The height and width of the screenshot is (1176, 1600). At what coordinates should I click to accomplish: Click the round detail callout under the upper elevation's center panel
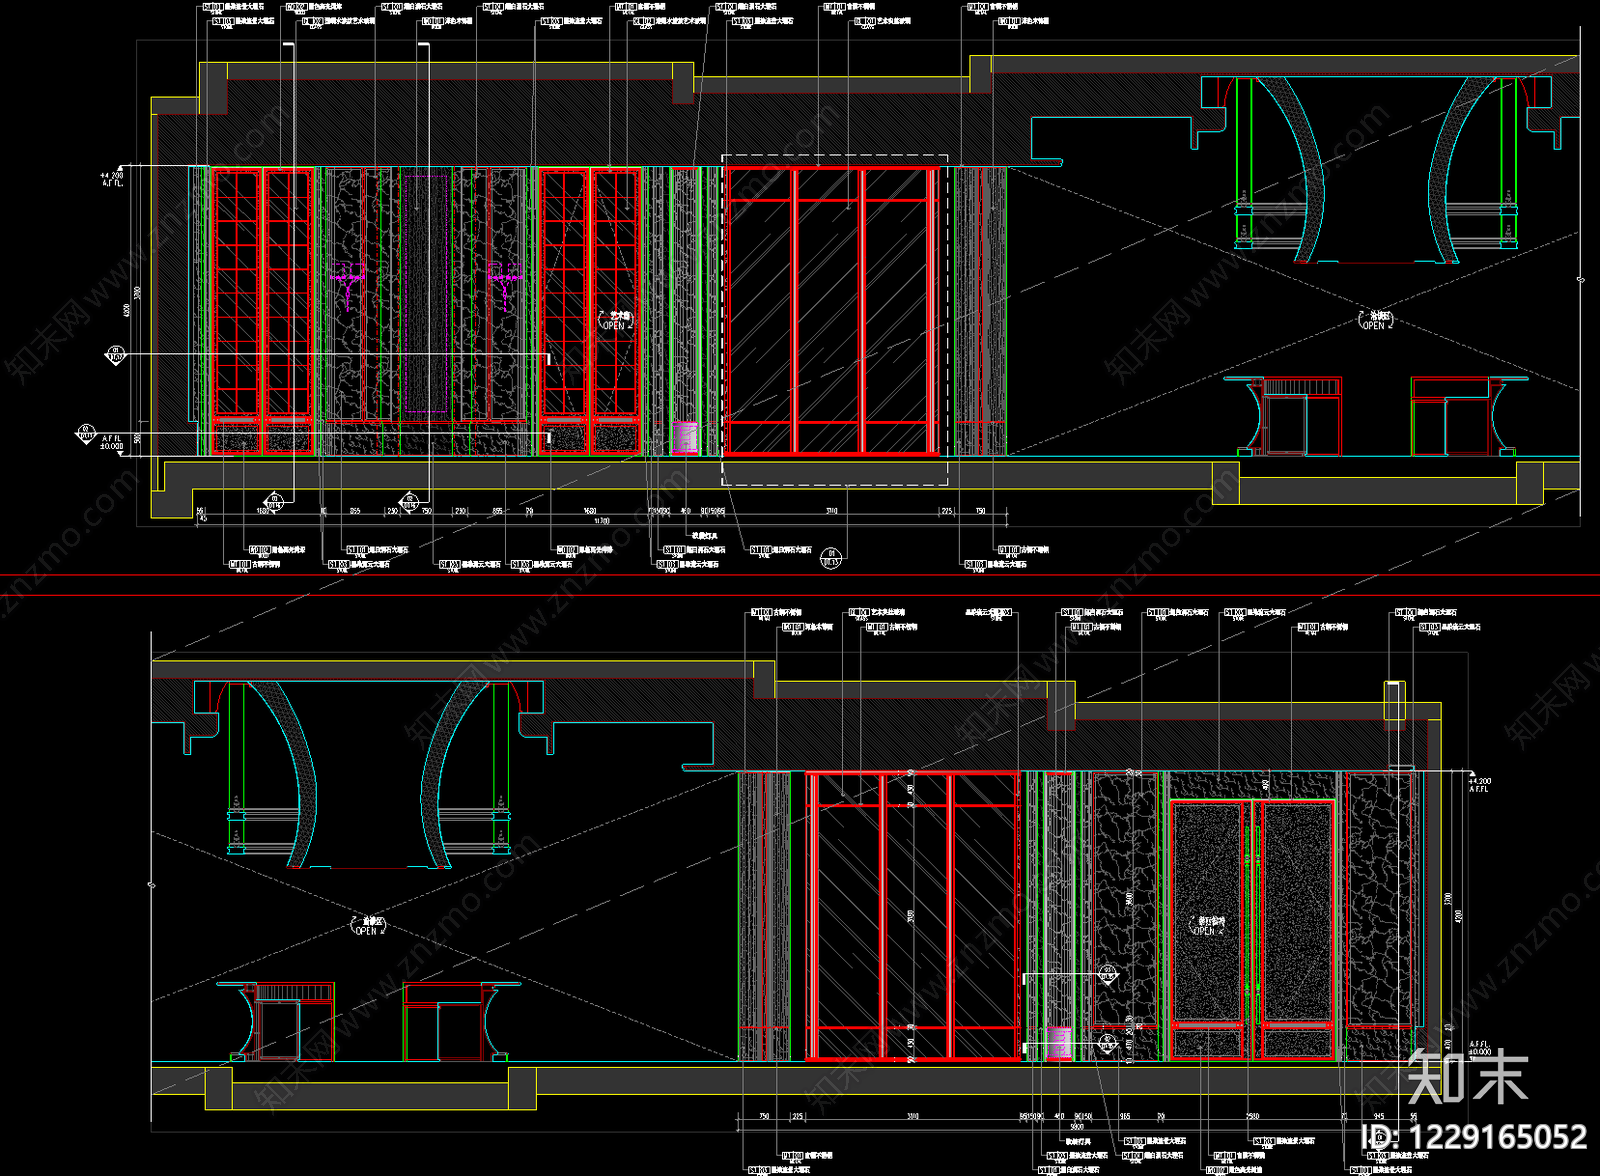(x=408, y=500)
